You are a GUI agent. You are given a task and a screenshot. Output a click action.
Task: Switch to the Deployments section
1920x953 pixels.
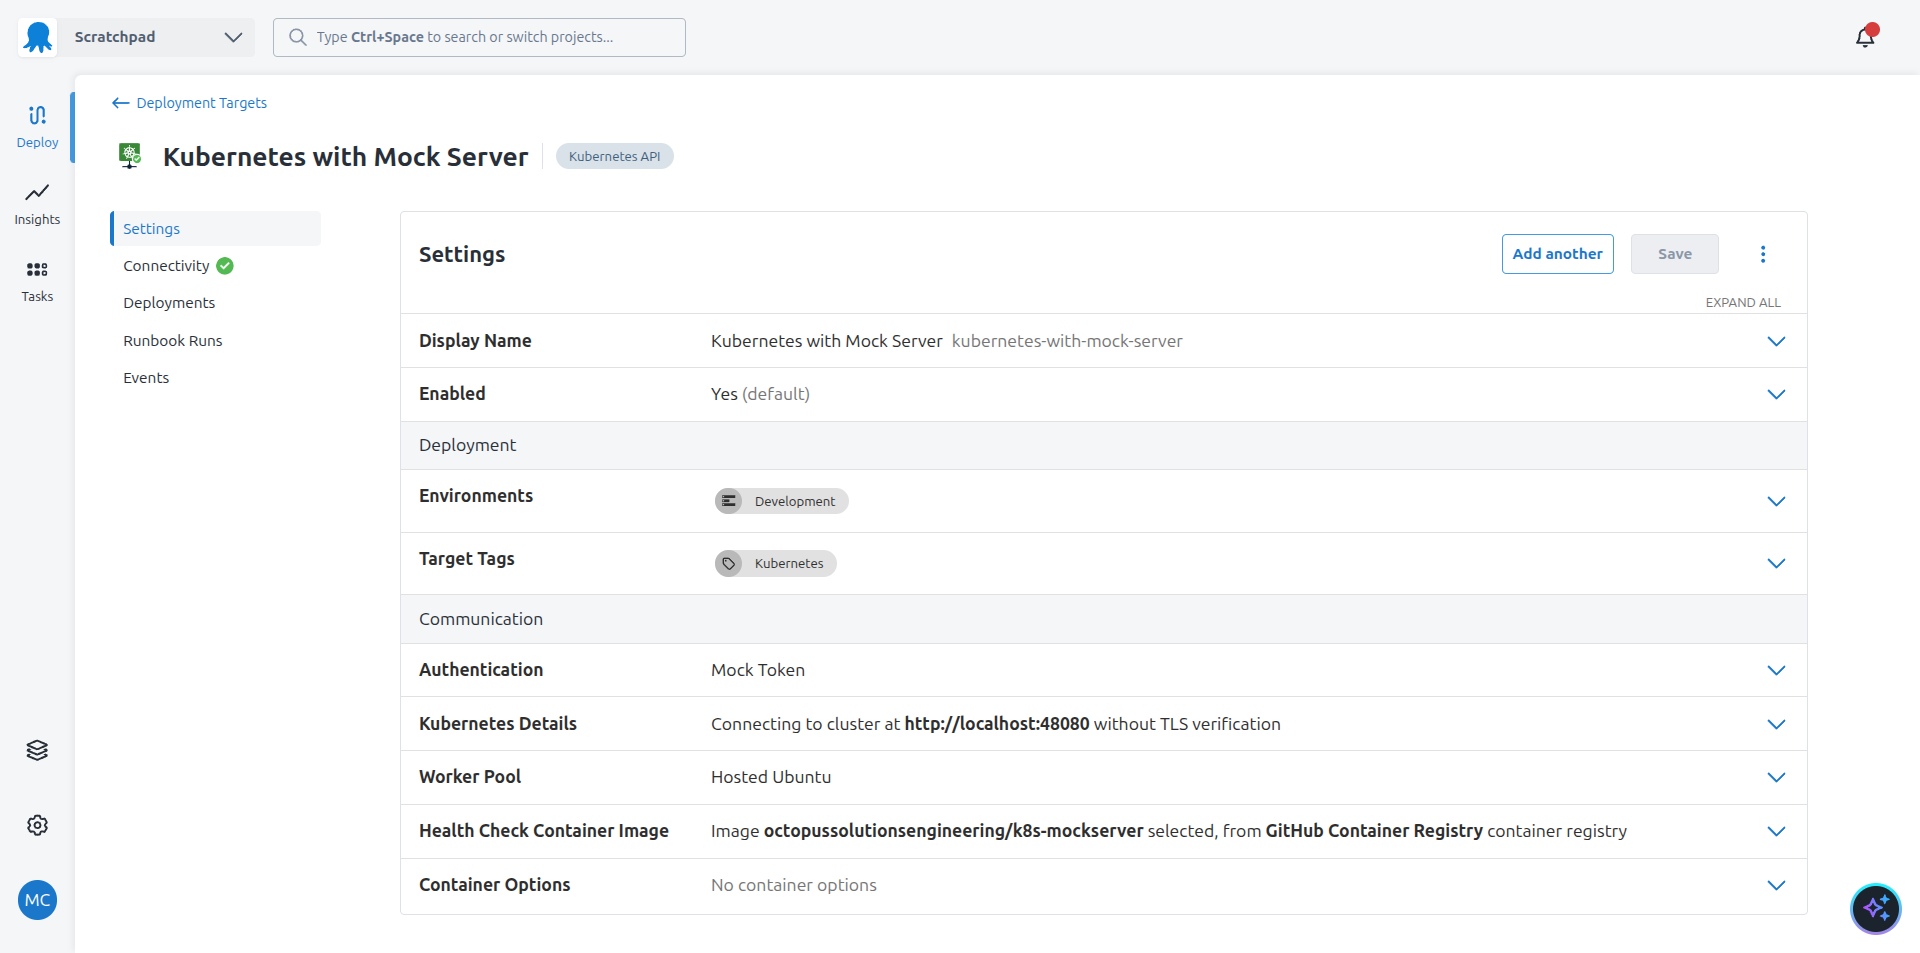tap(169, 302)
